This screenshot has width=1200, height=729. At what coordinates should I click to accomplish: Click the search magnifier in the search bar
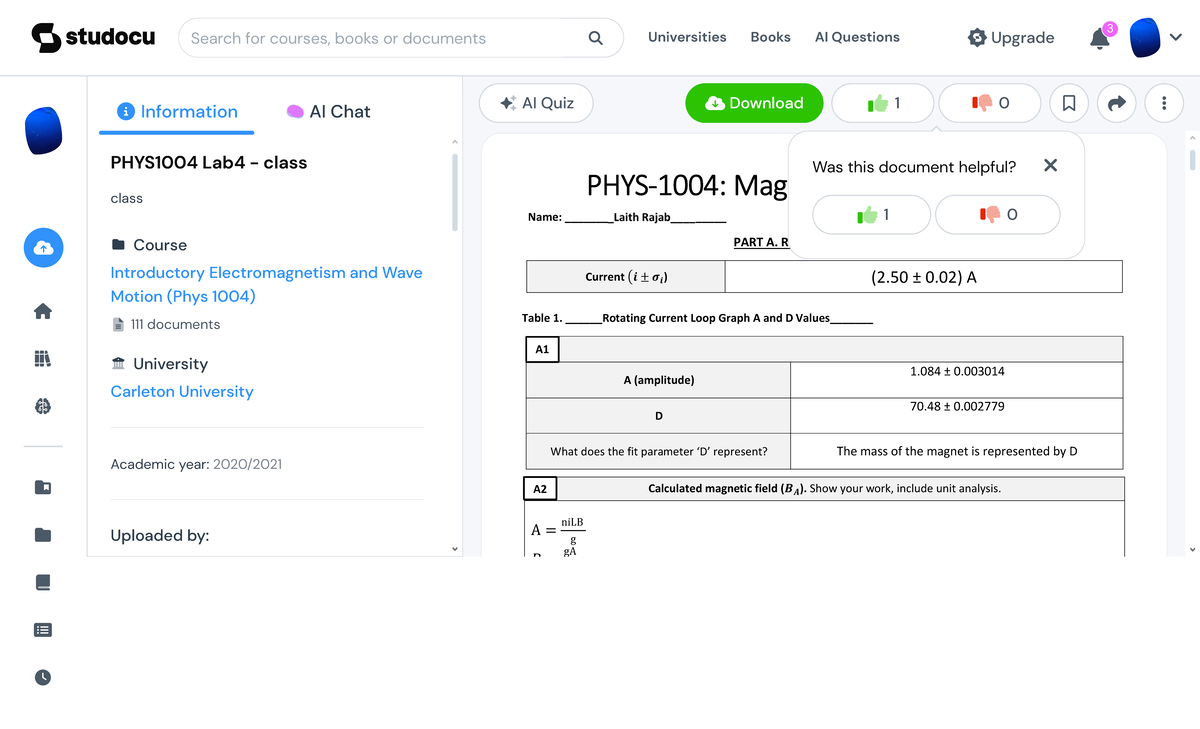595,37
